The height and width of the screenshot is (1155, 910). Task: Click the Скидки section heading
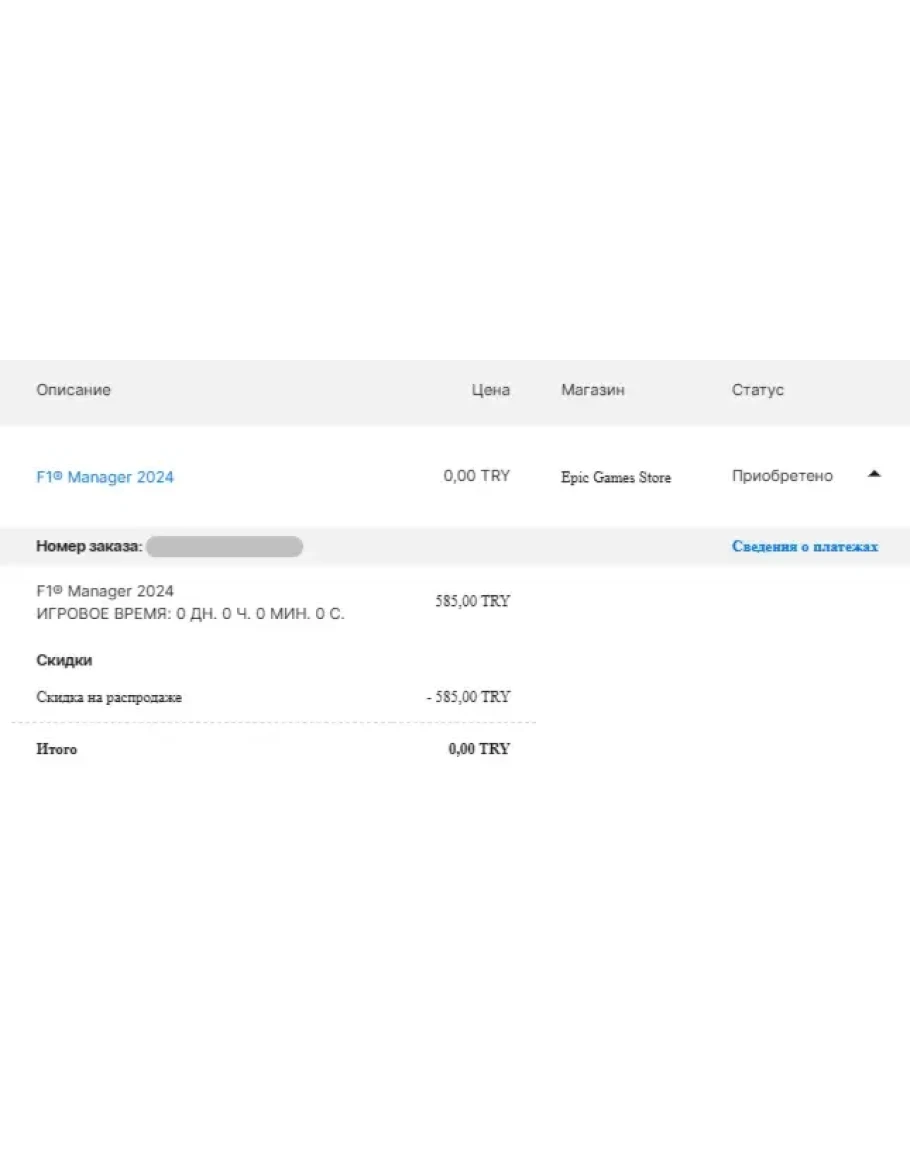tap(64, 660)
